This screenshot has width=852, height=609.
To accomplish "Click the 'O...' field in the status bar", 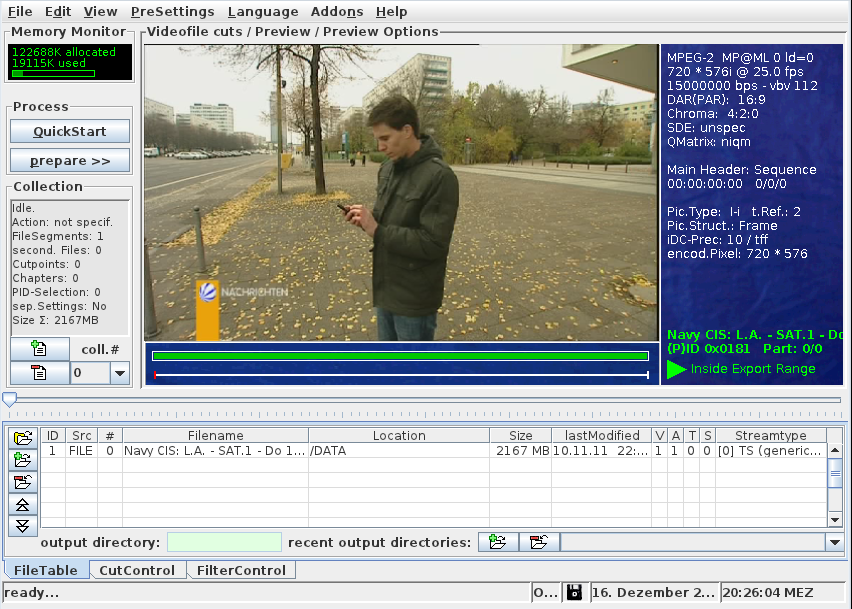I will [x=546, y=592].
